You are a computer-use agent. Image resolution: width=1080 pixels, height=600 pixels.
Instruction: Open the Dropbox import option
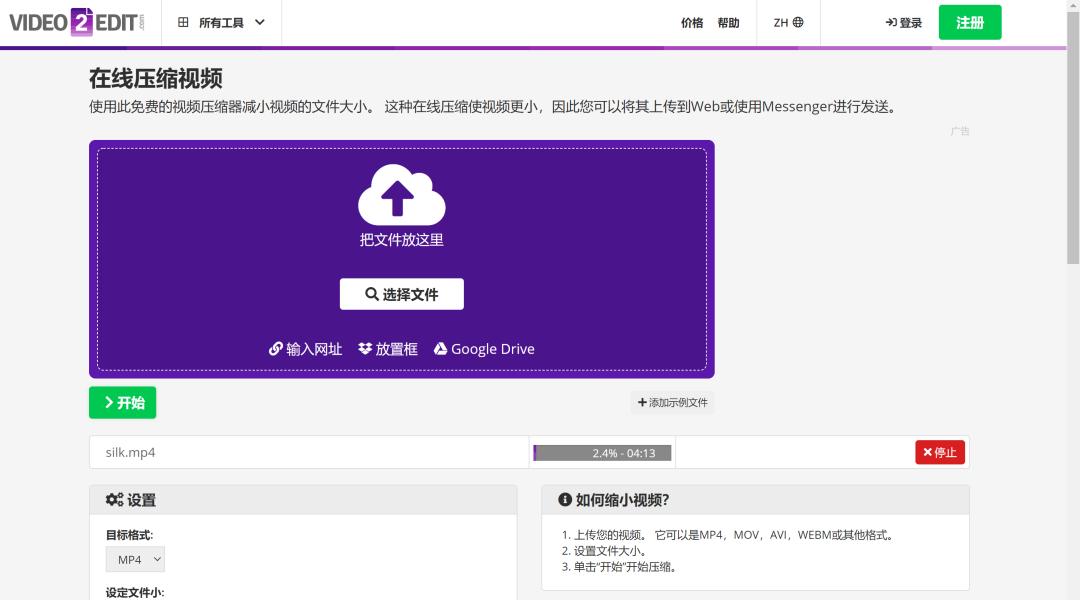click(x=387, y=348)
